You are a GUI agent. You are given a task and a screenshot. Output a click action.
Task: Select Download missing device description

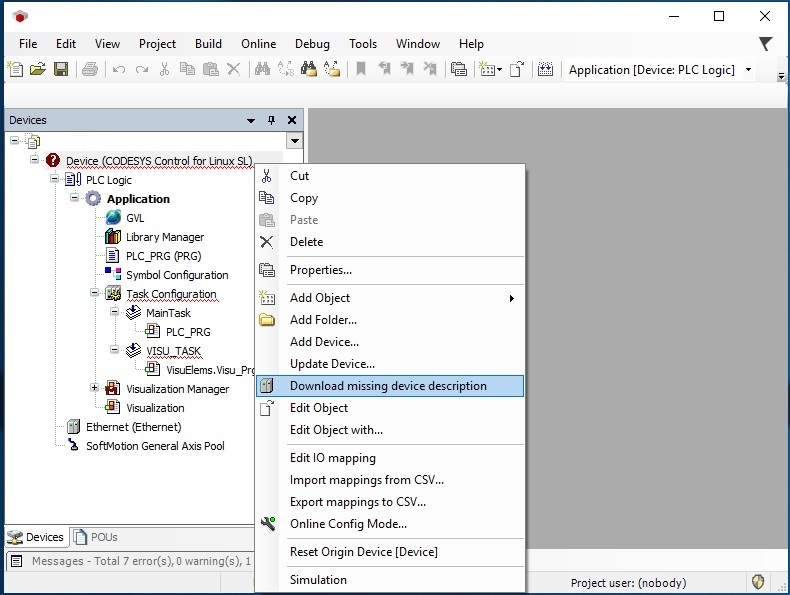(390, 386)
